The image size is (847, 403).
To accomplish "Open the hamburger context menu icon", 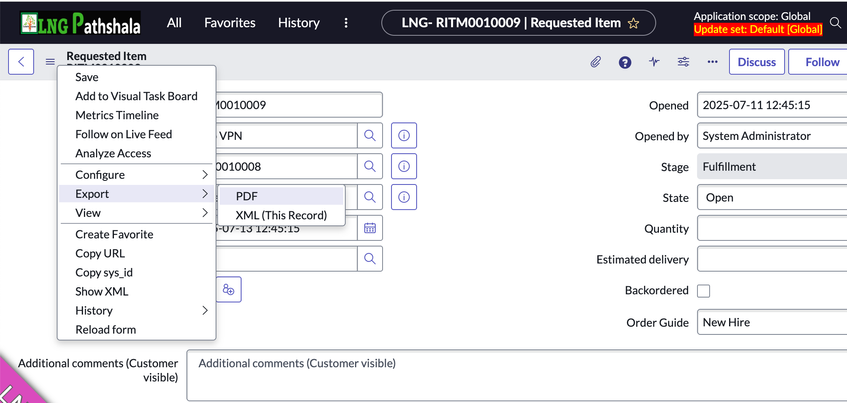I will coord(50,62).
